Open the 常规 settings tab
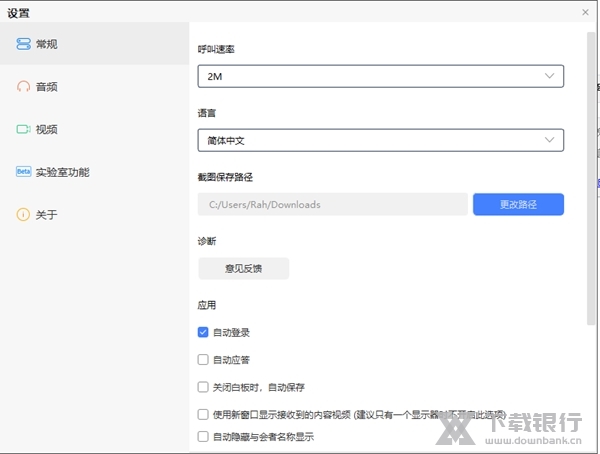 click(x=95, y=44)
